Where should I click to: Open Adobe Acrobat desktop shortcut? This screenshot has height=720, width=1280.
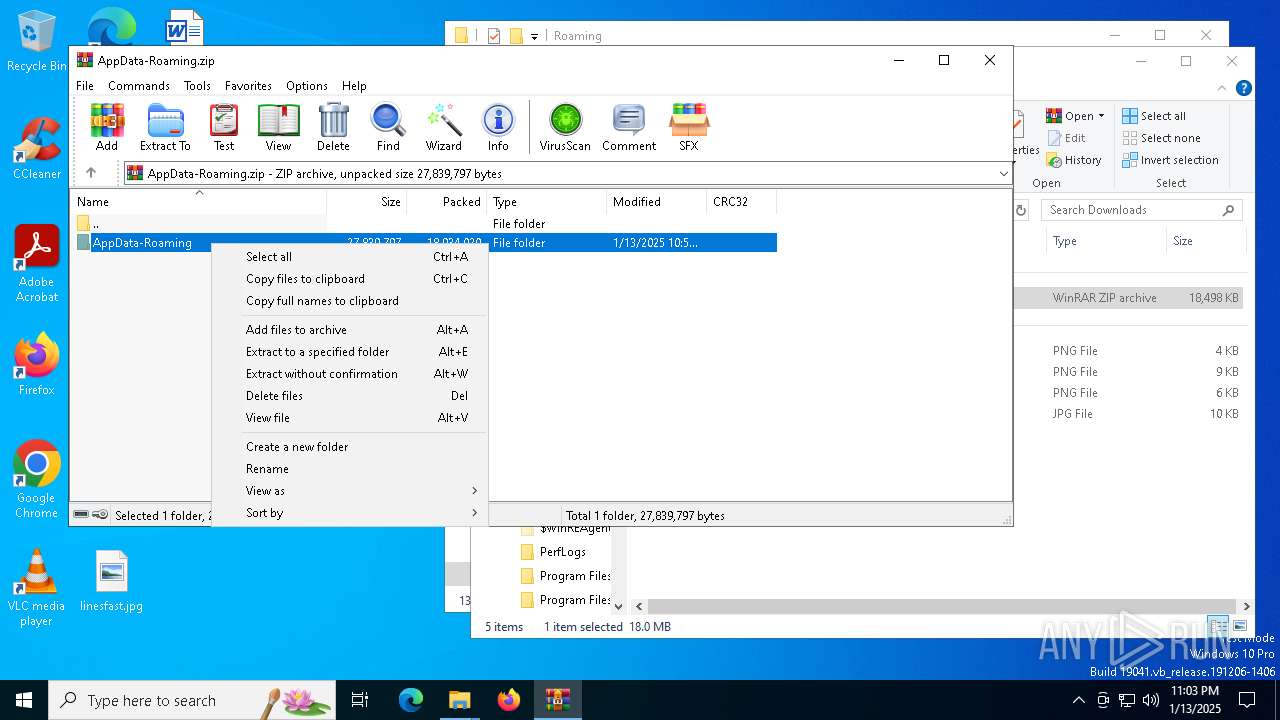[x=37, y=264]
